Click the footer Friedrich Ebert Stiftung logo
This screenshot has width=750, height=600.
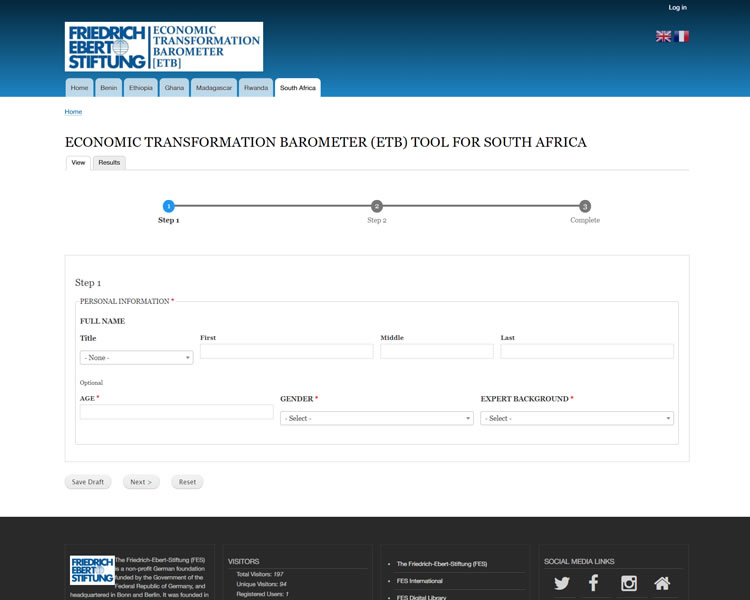[x=92, y=570]
